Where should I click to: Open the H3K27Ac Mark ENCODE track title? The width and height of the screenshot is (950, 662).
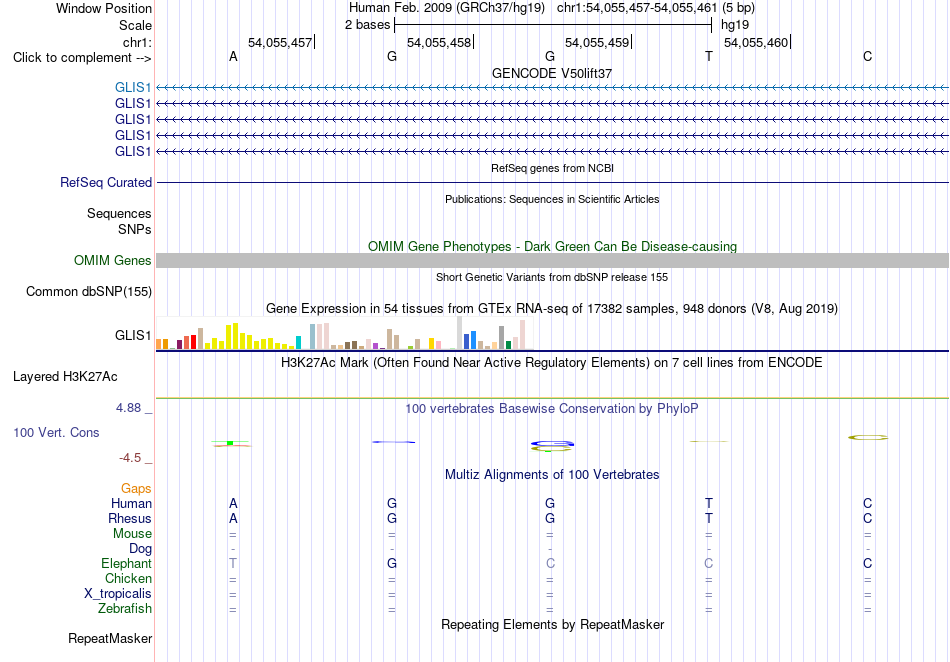(552, 363)
